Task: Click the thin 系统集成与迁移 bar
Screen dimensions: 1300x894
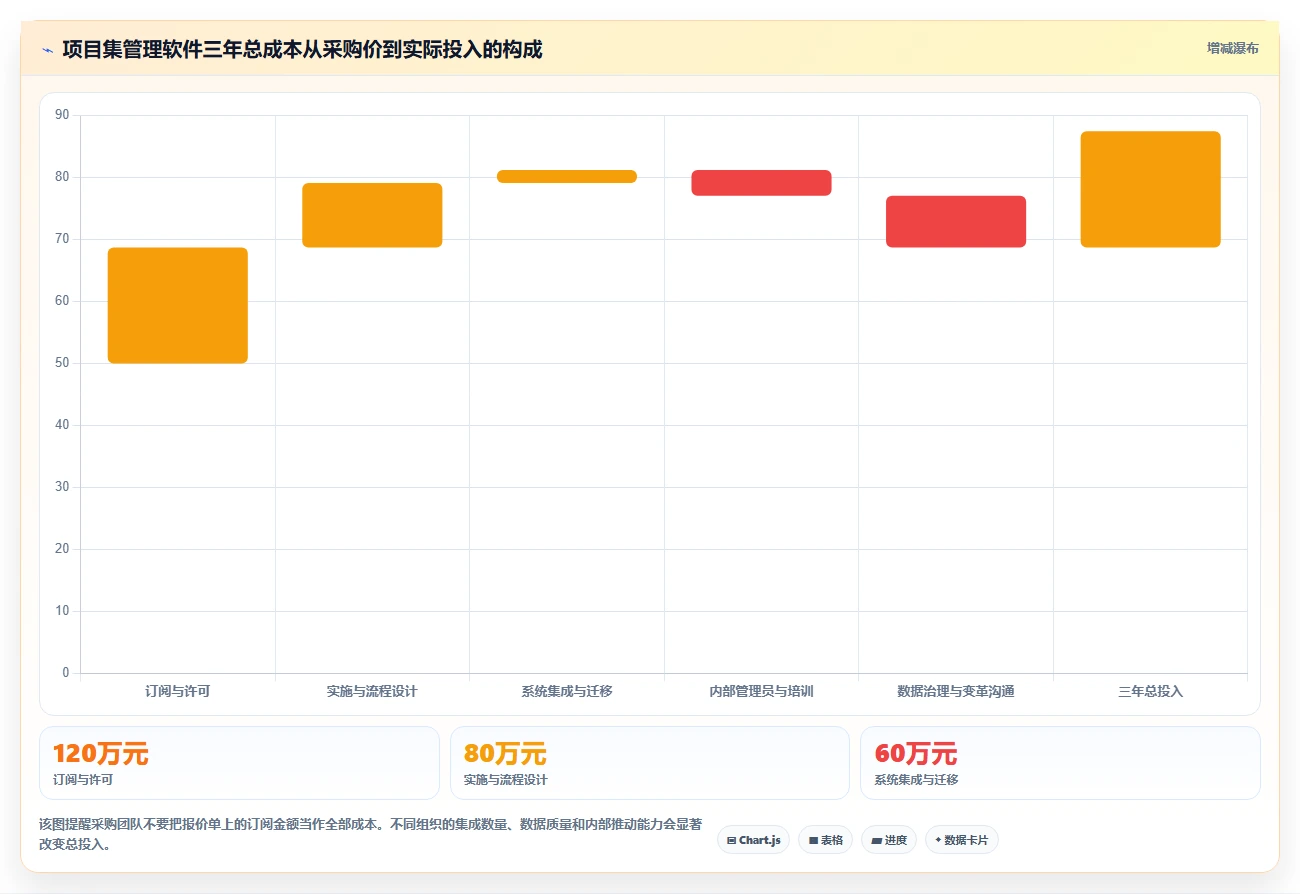Action: [567, 176]
